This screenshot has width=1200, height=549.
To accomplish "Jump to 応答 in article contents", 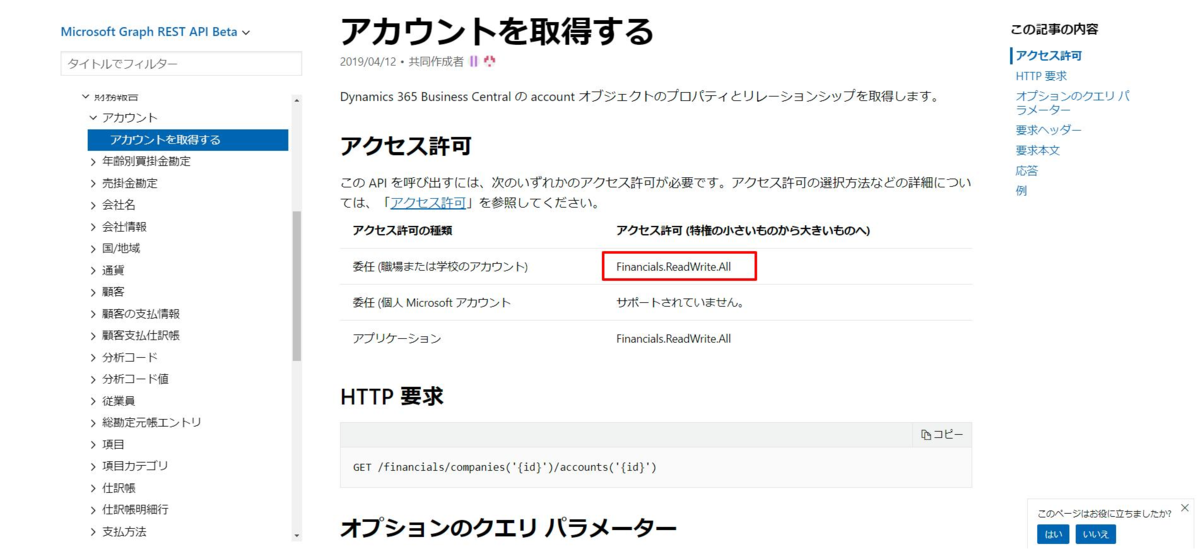I will tap(1027, 171).
